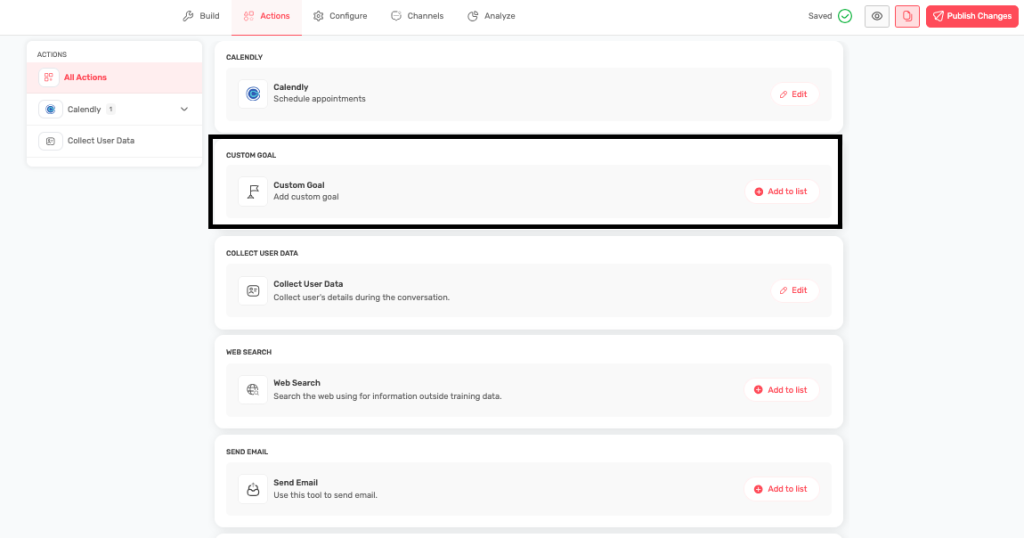The height and width of the screenshot is (538, 1024).
Task: Click the Calendly count badge
Action: pos(111,109)
